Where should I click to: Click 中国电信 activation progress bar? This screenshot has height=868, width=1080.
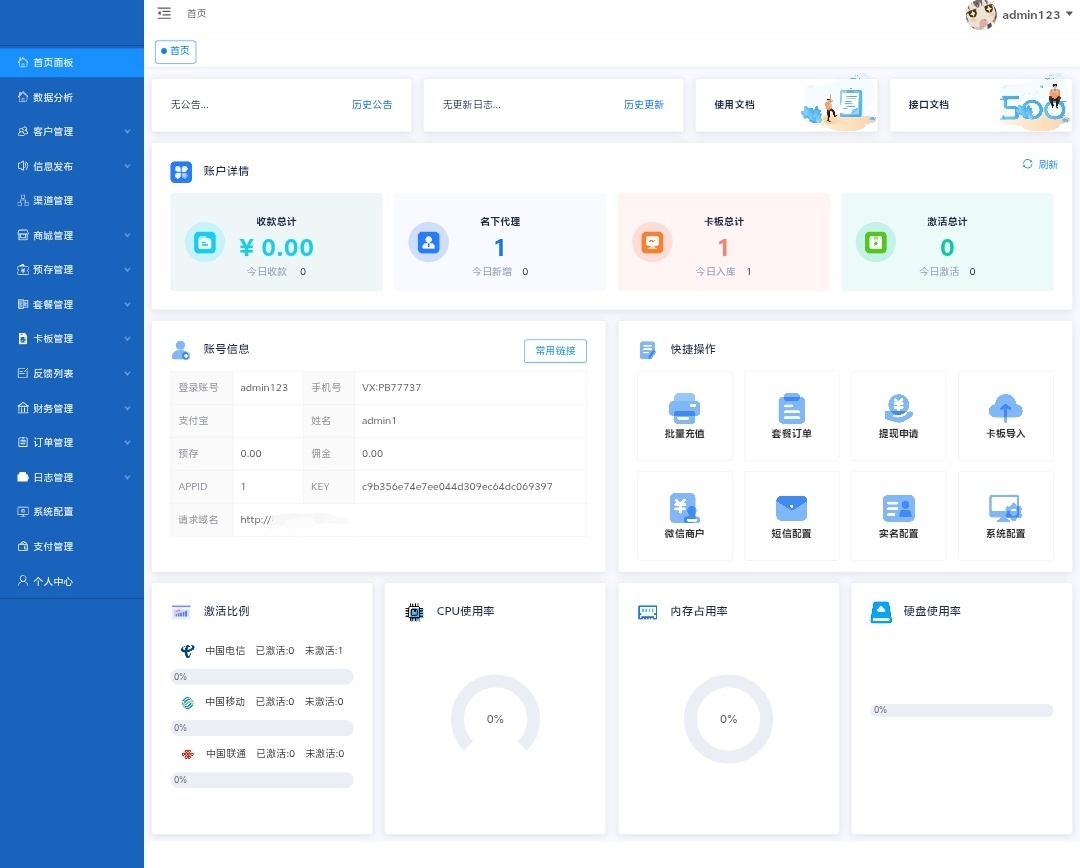pos(262,676)
